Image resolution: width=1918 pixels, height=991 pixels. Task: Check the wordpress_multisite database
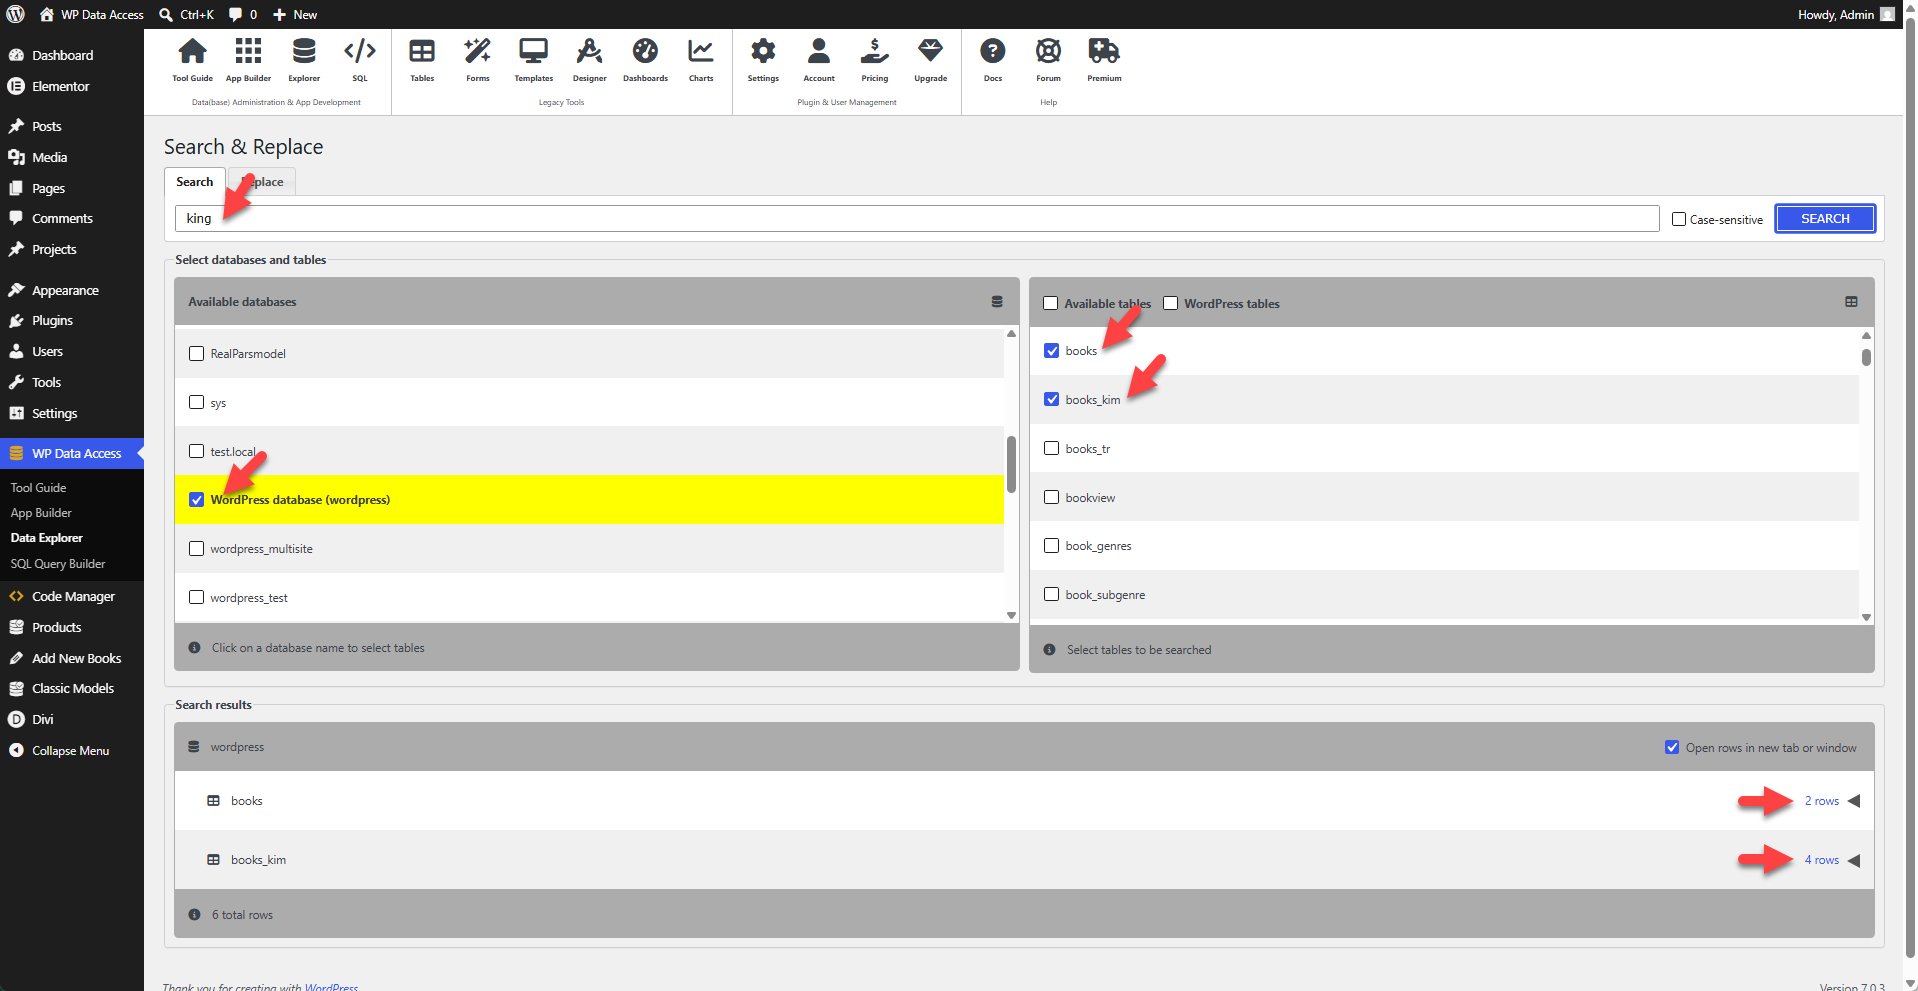click(197, 549)
